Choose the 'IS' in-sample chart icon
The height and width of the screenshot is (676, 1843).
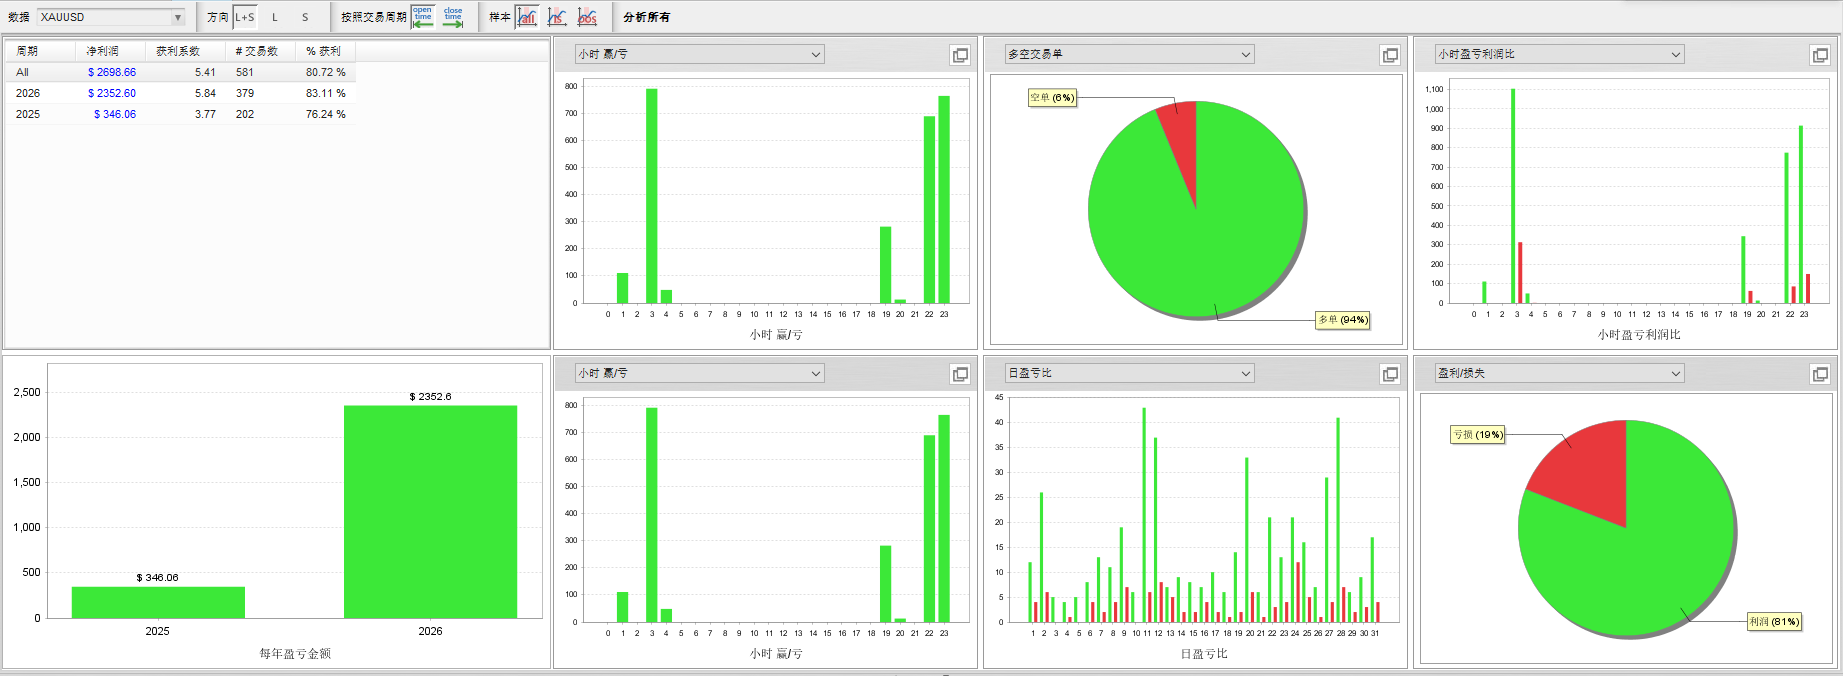click(557, 17)
